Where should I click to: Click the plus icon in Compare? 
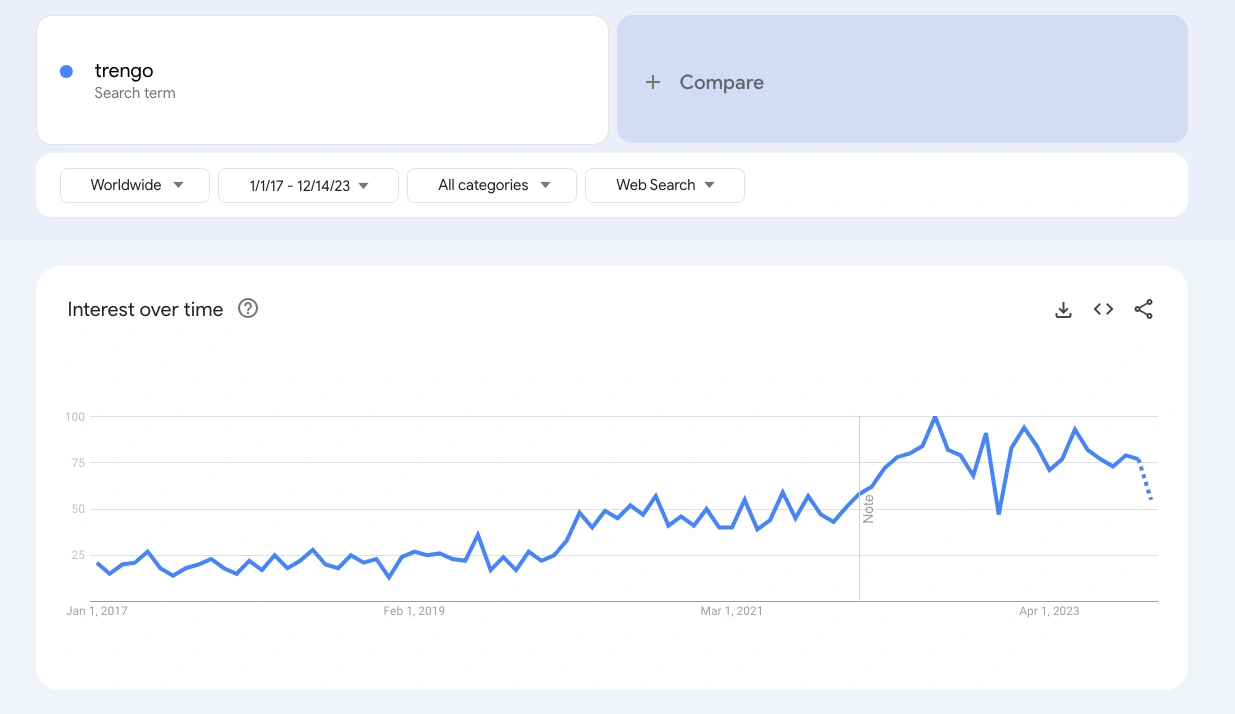[653, 82]
